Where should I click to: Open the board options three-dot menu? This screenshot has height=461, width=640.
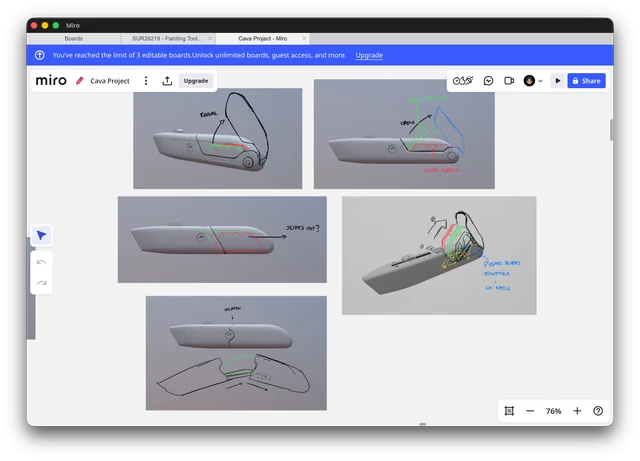(146, 81)
